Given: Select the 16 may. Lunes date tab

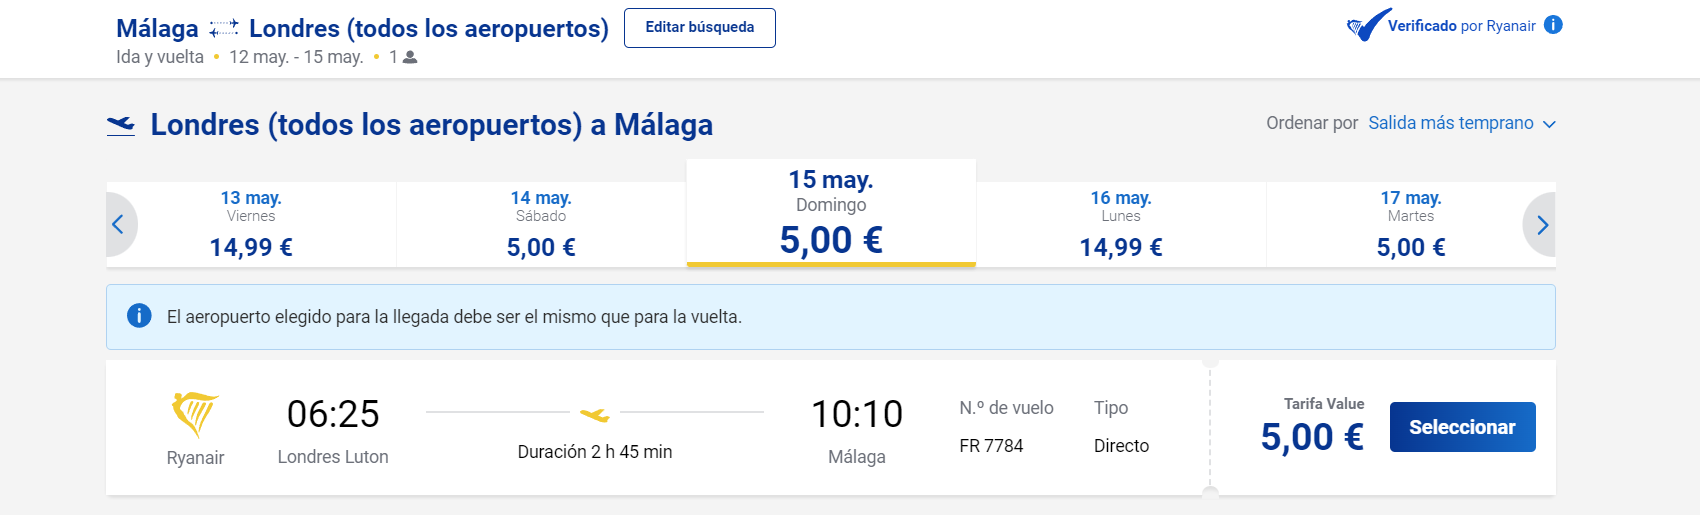Looking at the screenshot, I should click(1121, 224).
